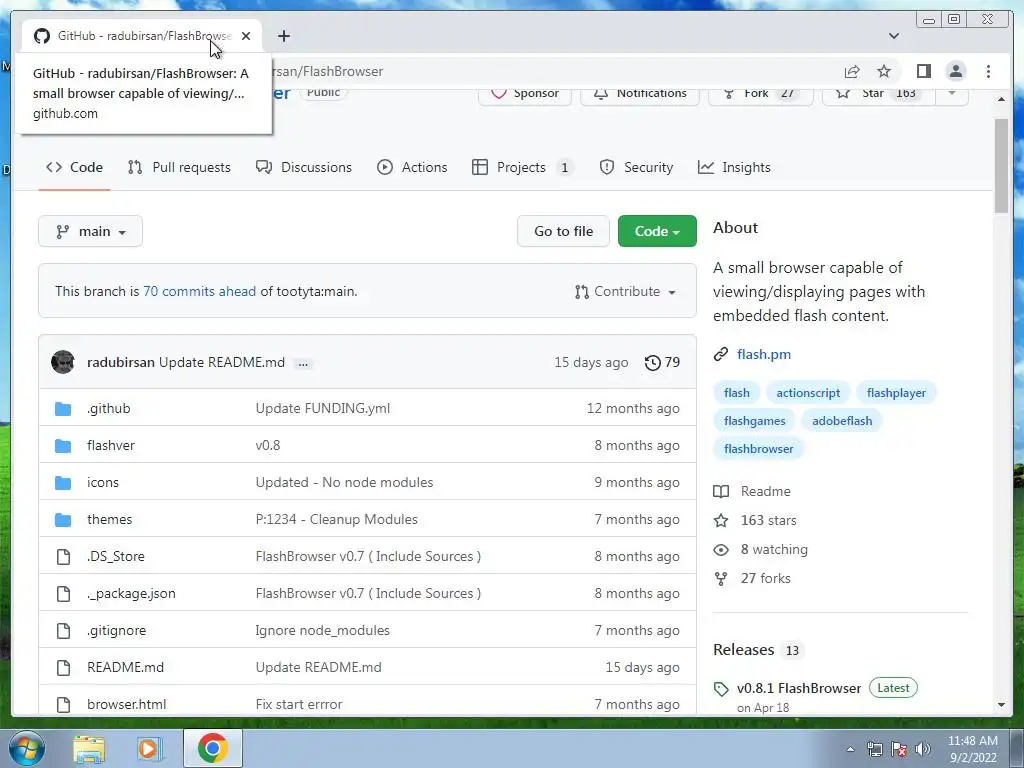The width and height of the screenshot is (1024, 768).
Task: Open the tab search chevron in title bar
Action: pyautogui.click(x=894, y=36)
